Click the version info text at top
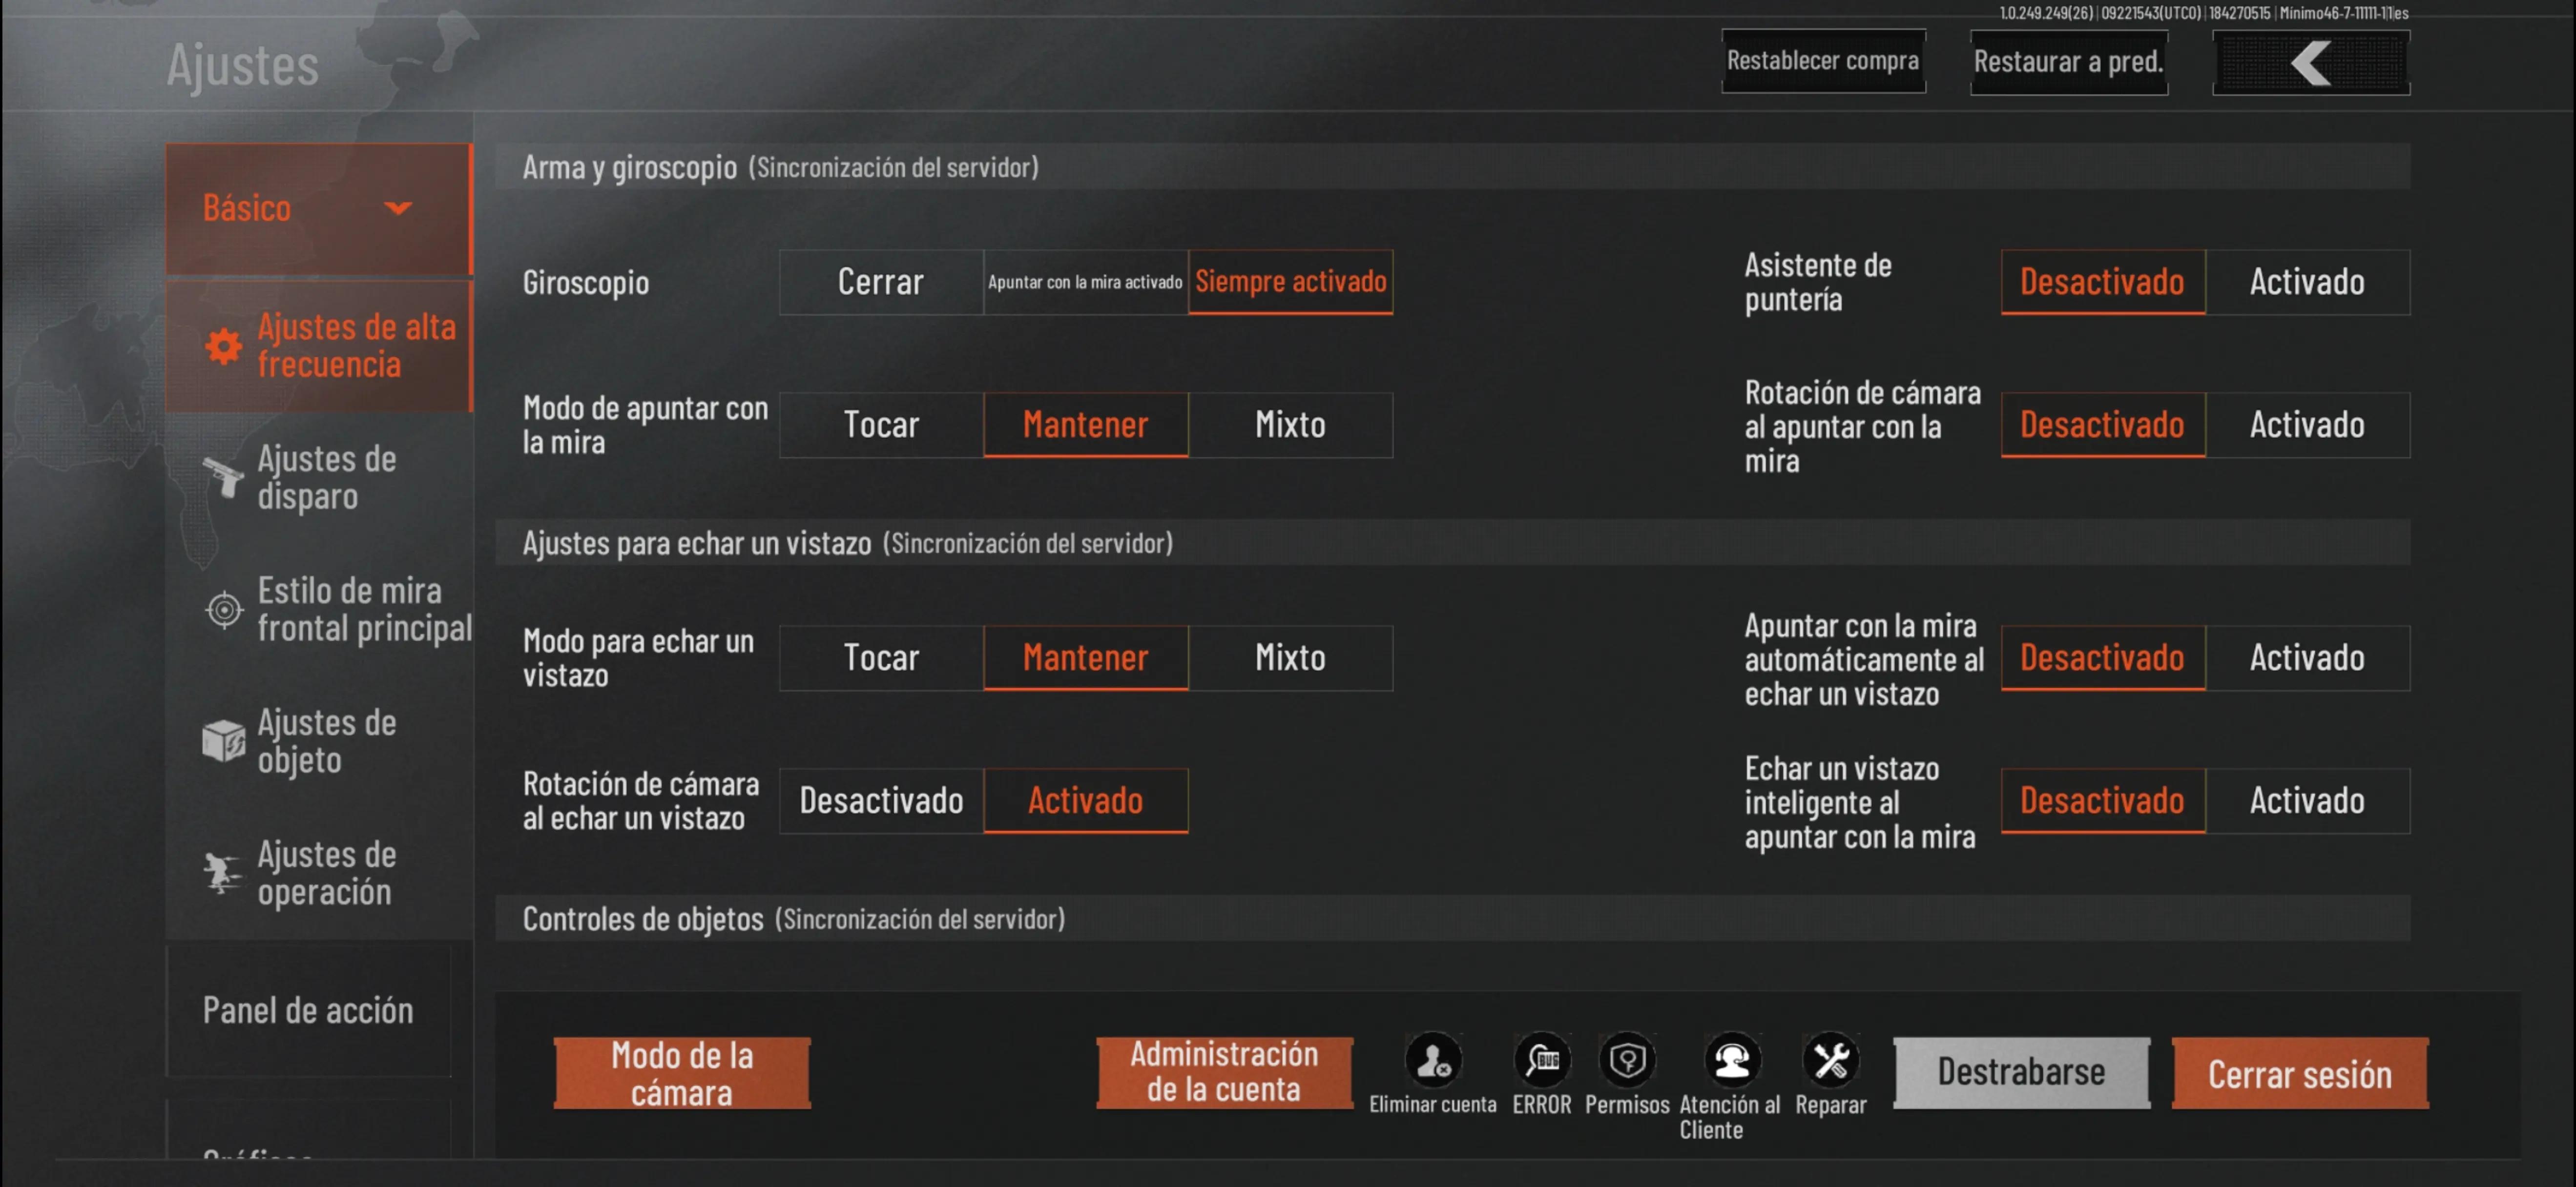The width and height of the screenshot is (2576, 1187). 2203,13
